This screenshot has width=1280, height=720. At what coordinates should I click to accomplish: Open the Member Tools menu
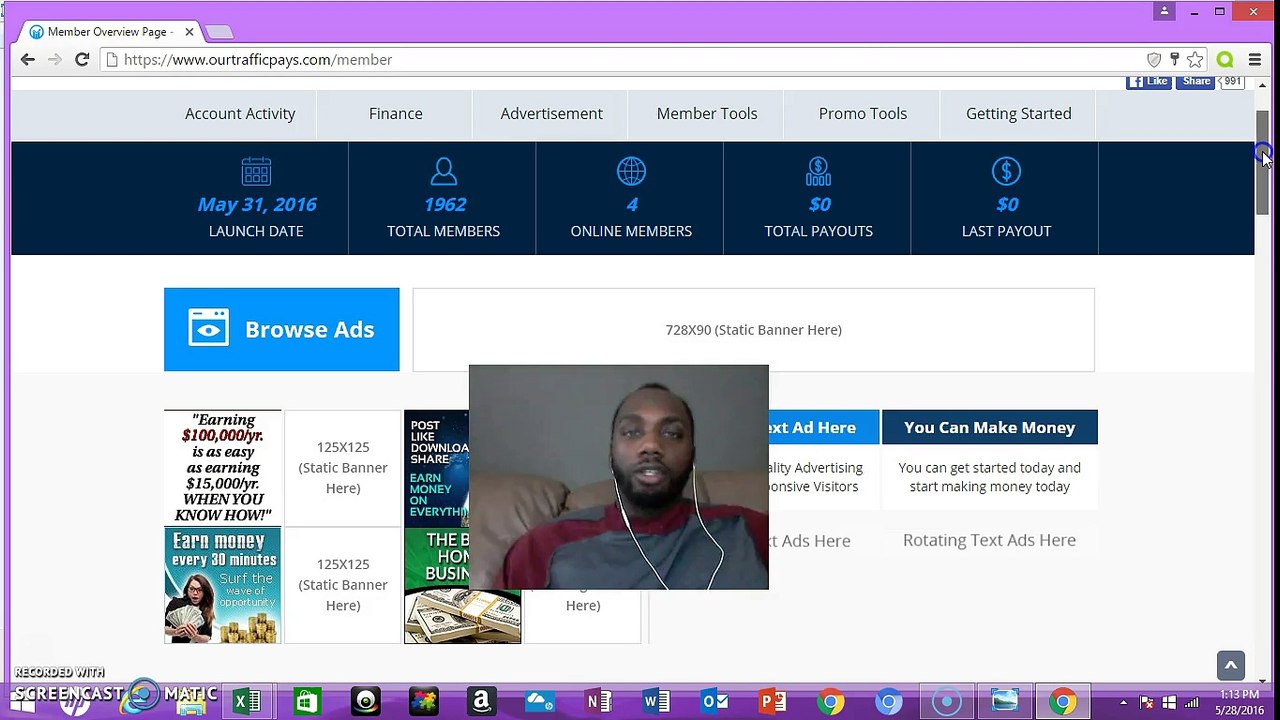(x=707, y=114)
